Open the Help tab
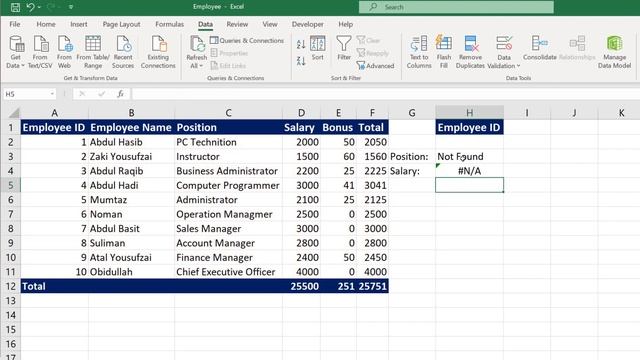This screenshot has width=640, height=360. (x=345, y=24)
